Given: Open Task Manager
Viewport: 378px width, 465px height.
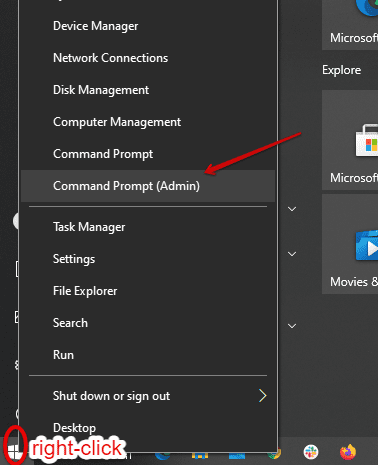Looking at the screenshot, I should (148, 227).
